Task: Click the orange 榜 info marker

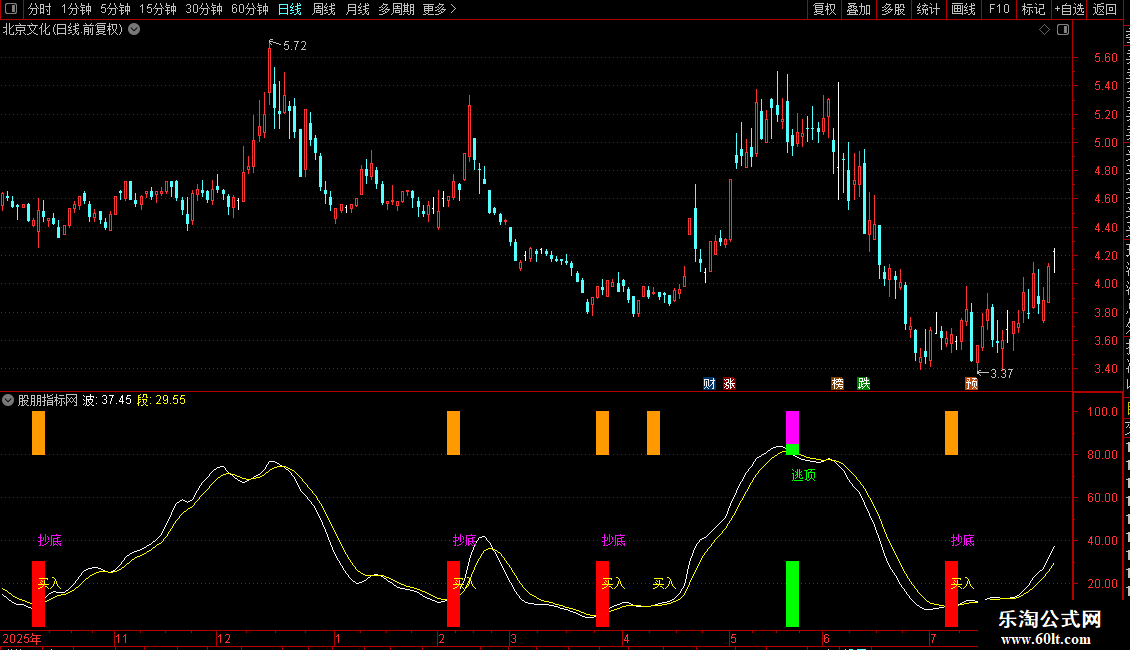Action: coord(837,383)
